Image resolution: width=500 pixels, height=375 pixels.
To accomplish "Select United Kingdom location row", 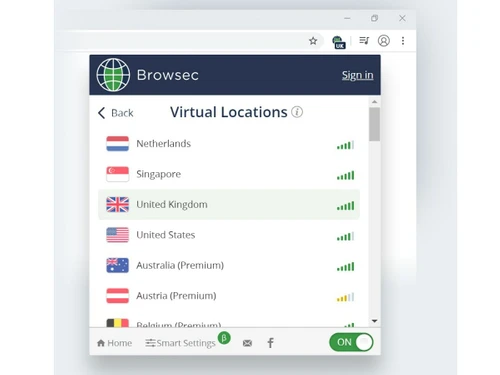I will tap(229, 204).
